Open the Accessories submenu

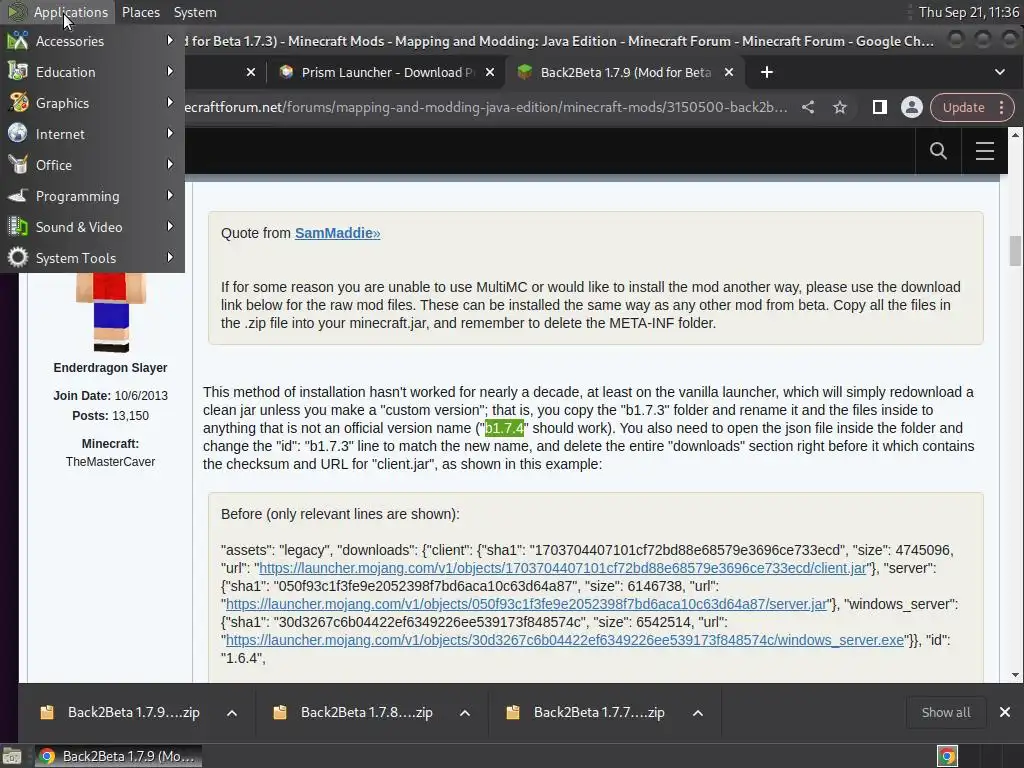point(92,41)
